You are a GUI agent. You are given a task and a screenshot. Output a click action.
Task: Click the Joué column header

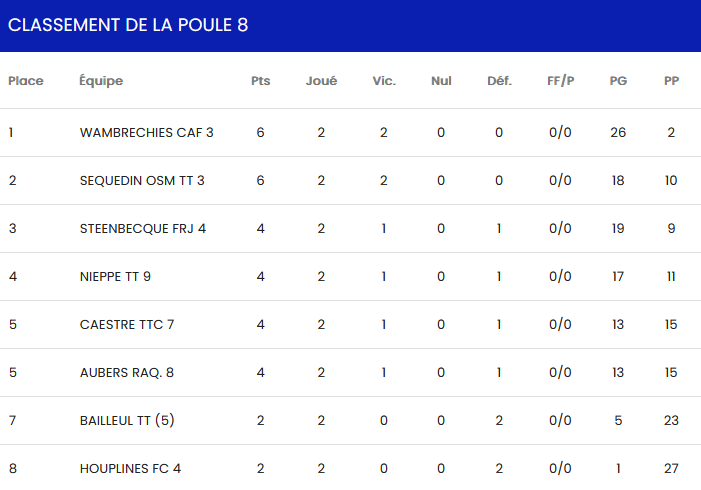tap(321, 81)
